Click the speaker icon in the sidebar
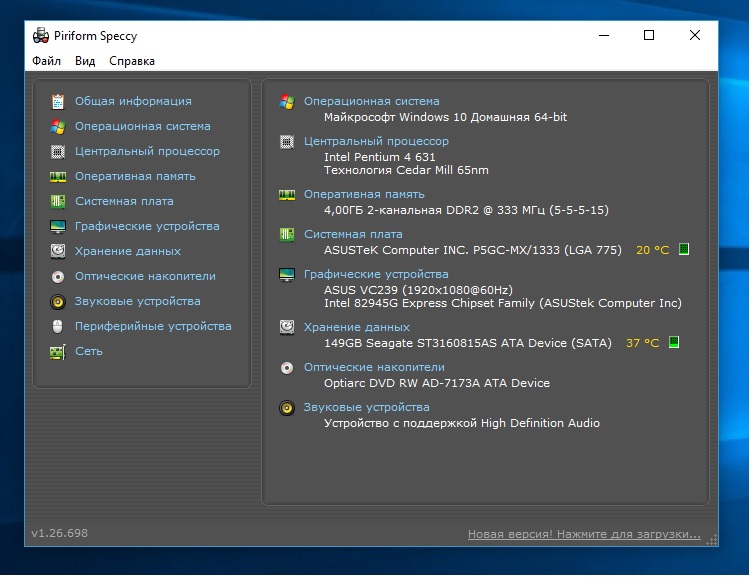Screen dimensions: 752x578 pos(58,302)
